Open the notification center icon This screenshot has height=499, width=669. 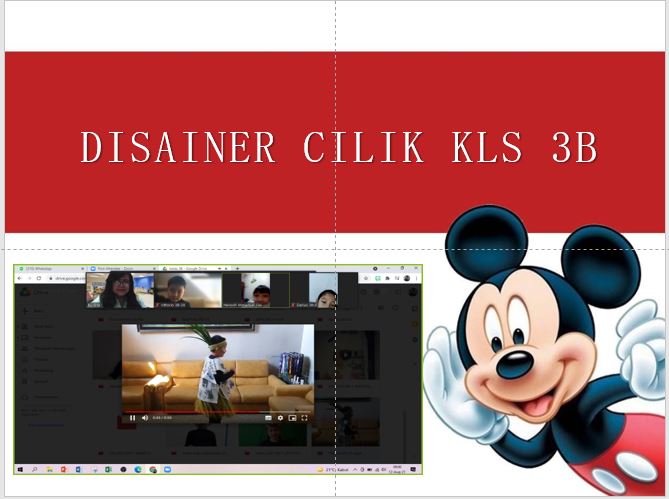(413, 470)
